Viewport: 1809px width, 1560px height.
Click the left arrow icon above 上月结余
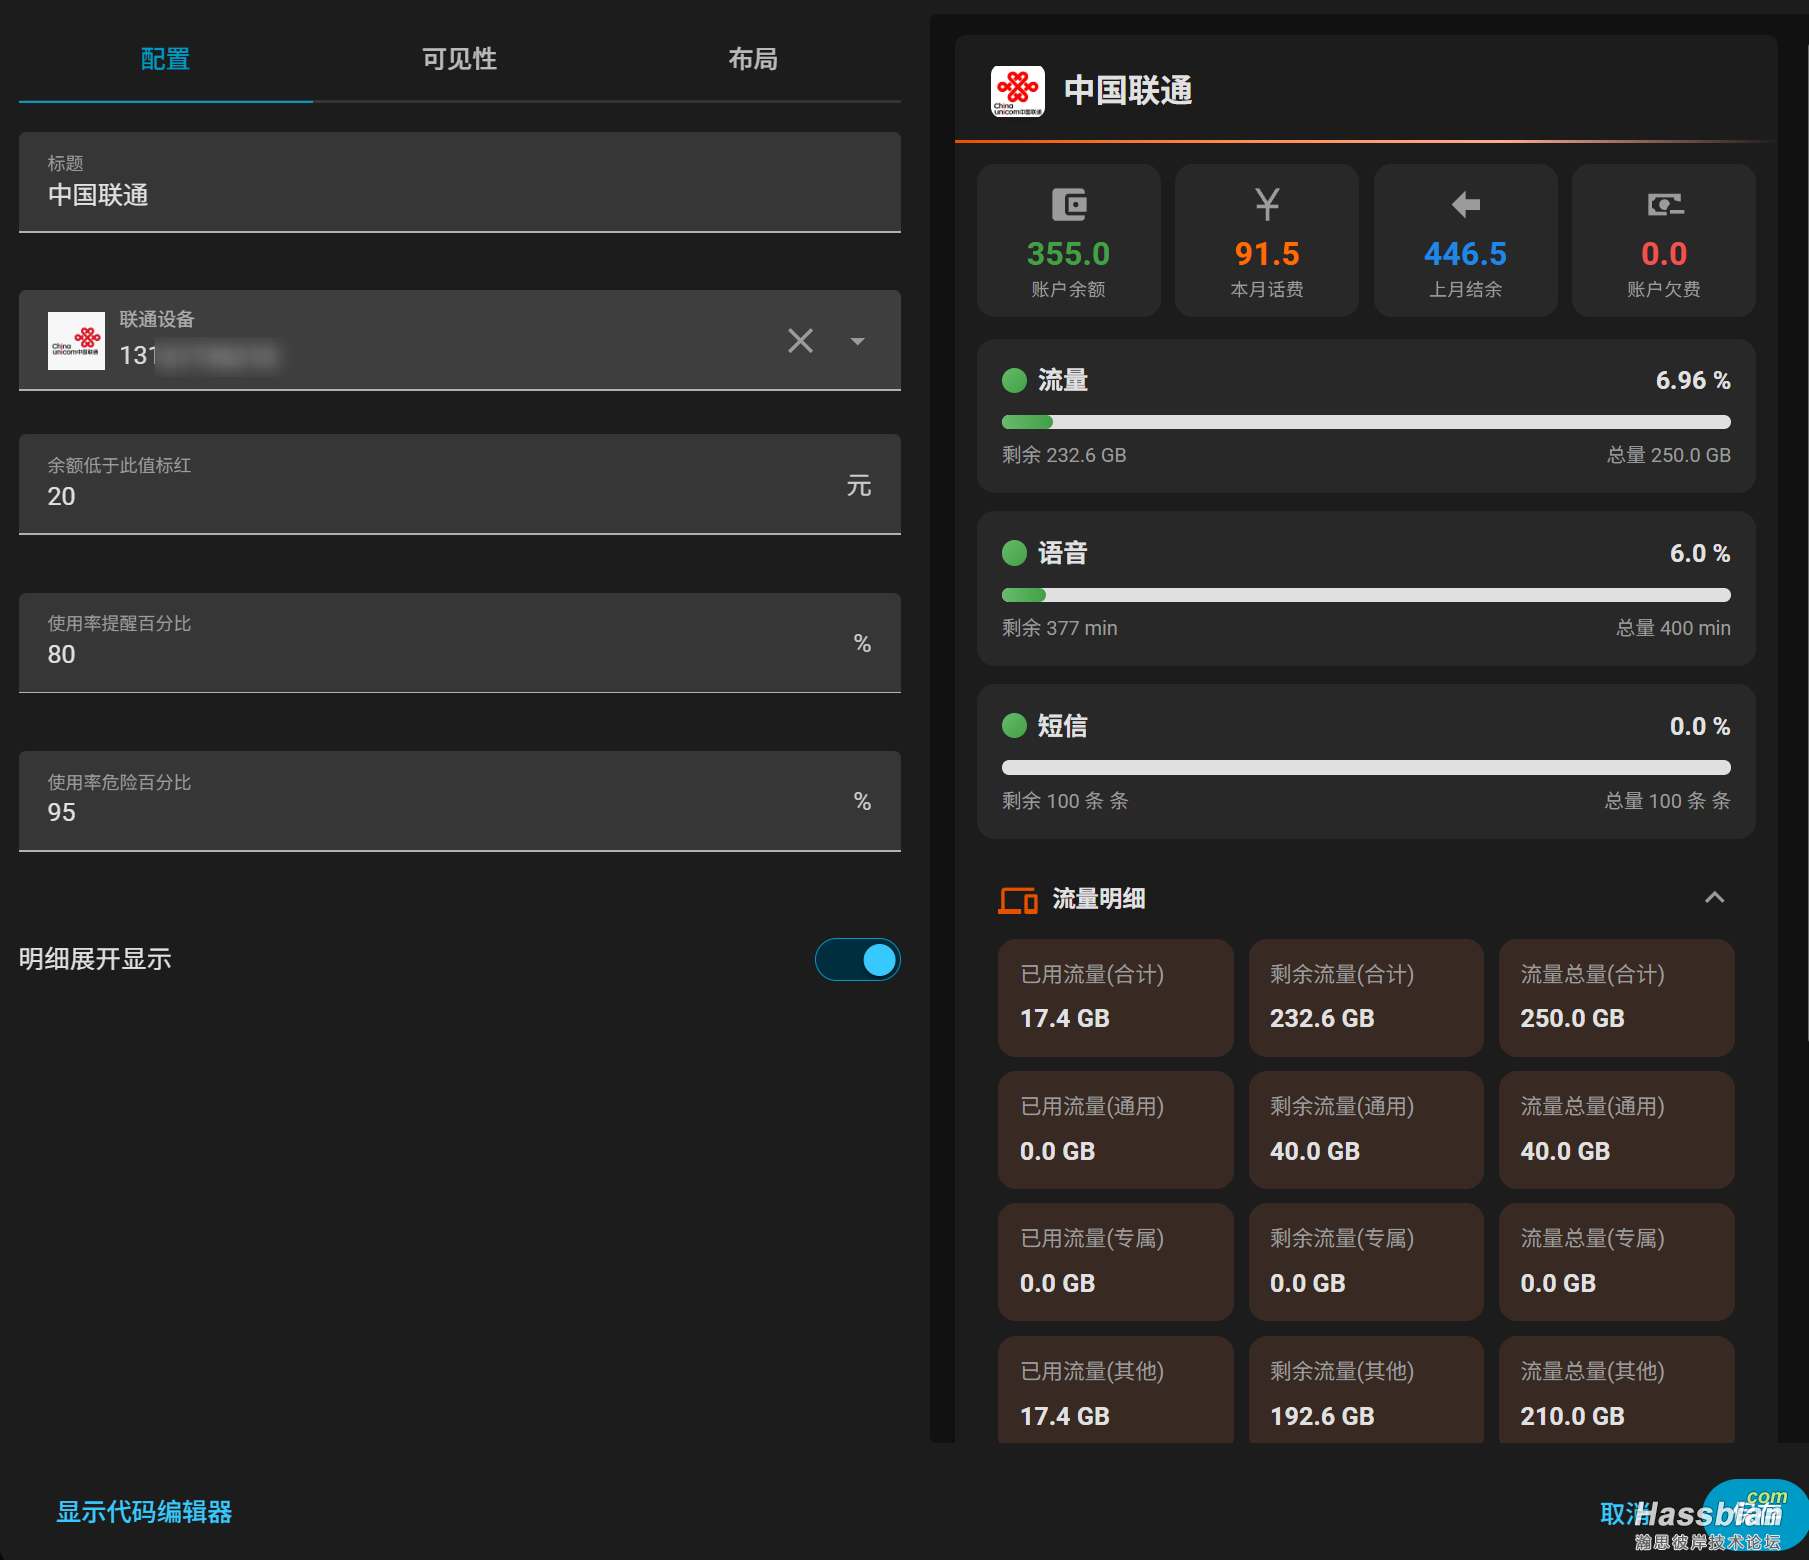(x=1465, y=205)
